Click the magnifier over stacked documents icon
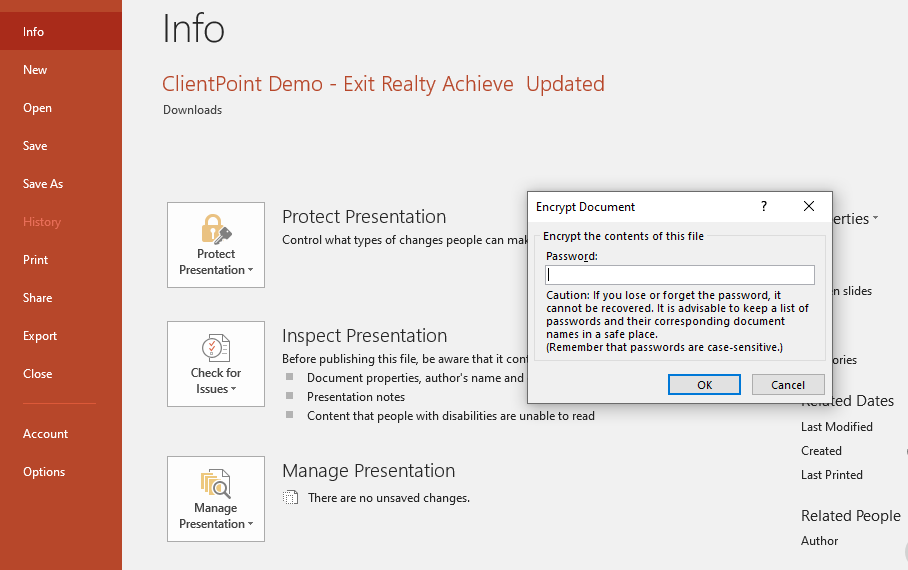 (216, 484)
